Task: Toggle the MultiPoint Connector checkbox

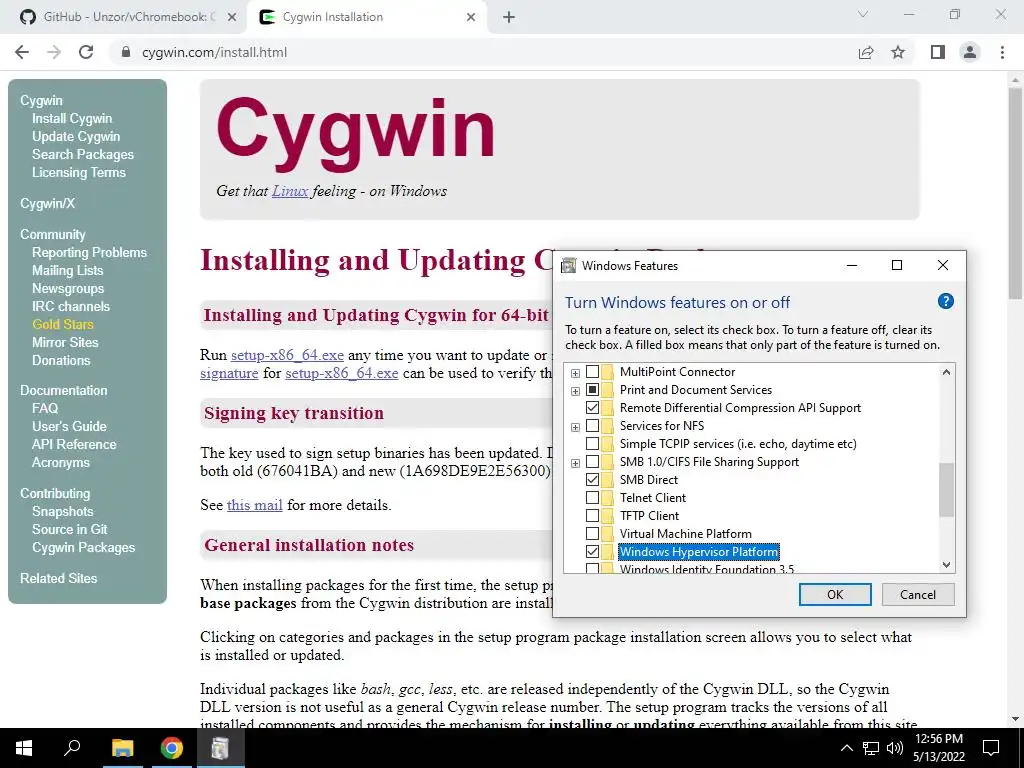Action: [x=592, y=372]
